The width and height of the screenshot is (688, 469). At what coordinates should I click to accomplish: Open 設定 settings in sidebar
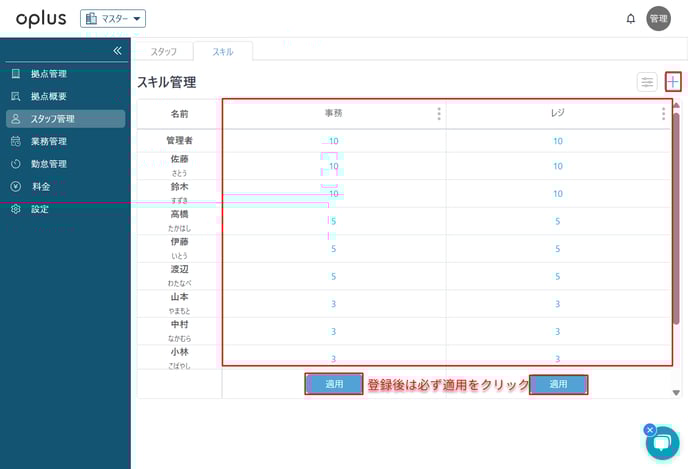point(39,209)
